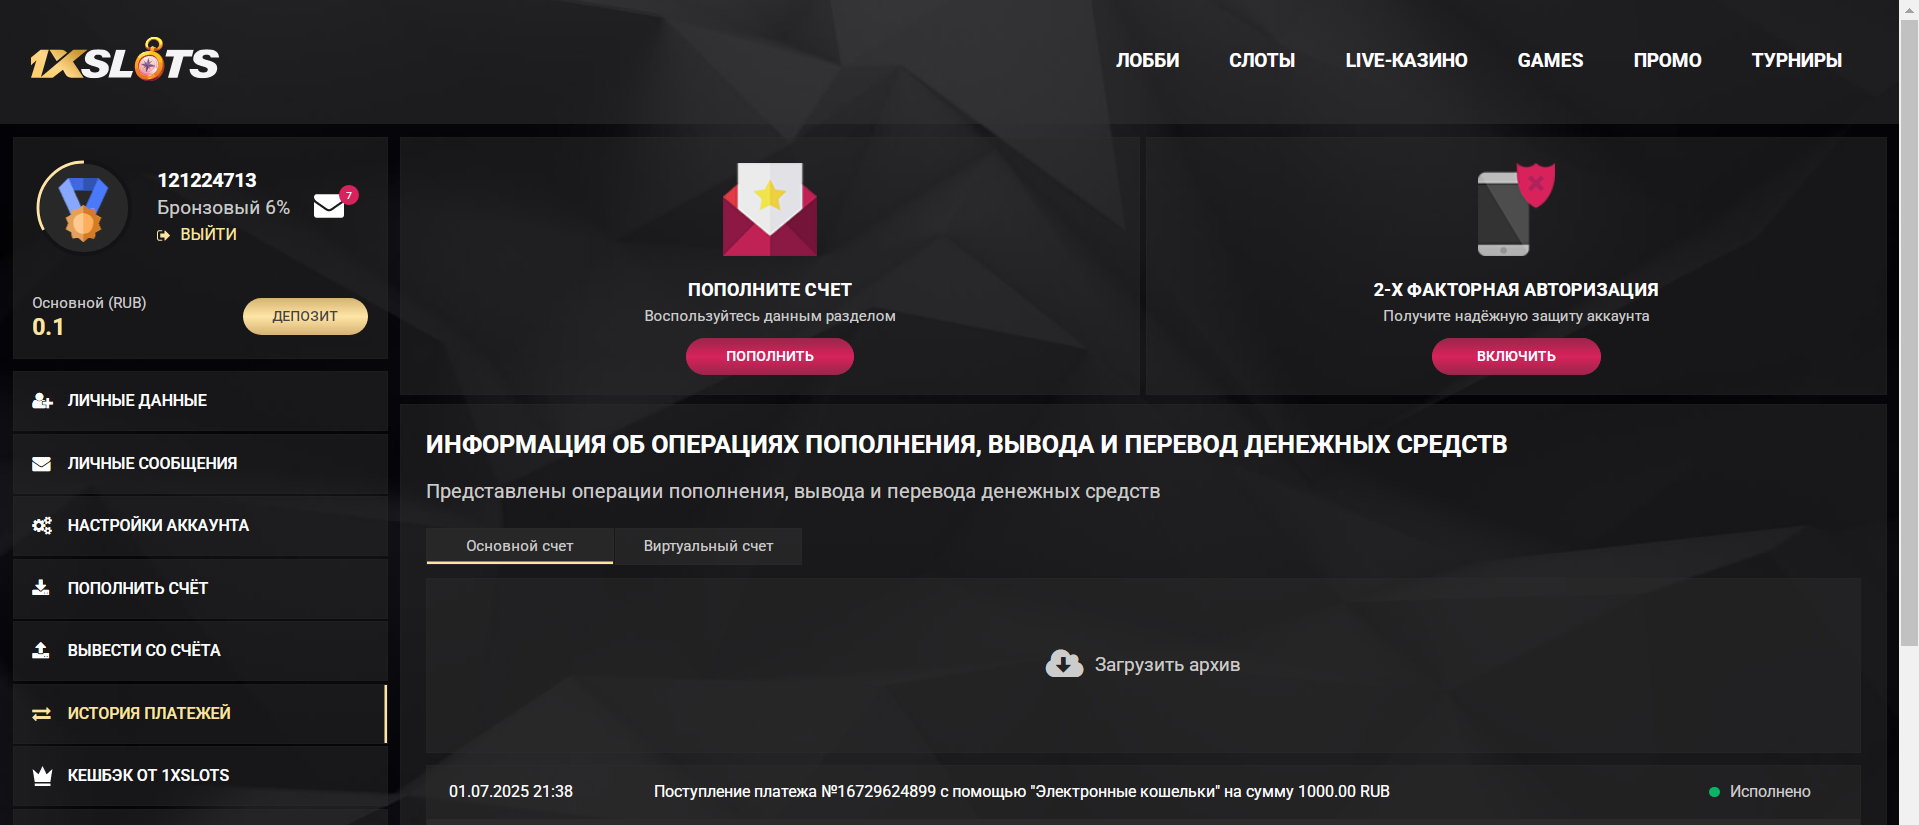Screen dimensions: 1919x825
Task: Open КЕШБЭК ОТ 1XSLOTS in the sidebar
Action: (200, 776)
